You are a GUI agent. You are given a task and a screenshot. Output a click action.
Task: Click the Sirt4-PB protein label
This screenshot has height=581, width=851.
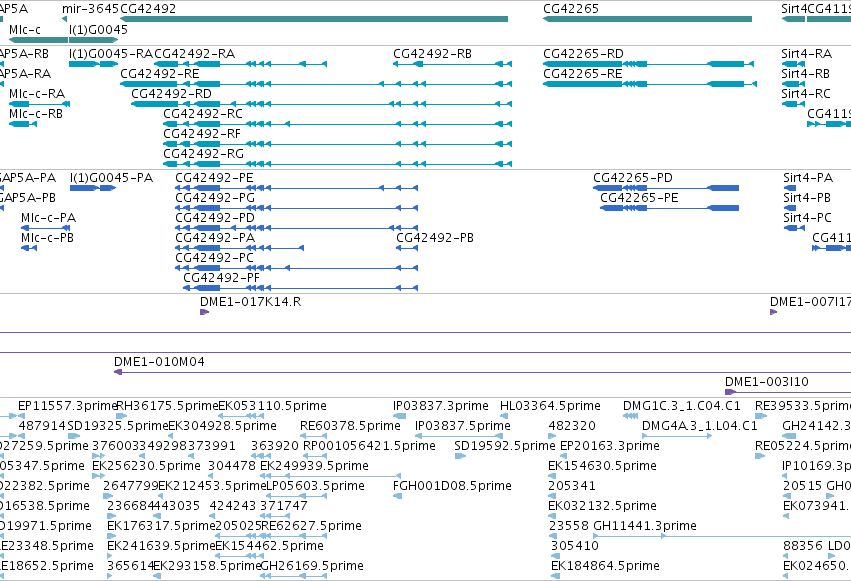point(807,198)
